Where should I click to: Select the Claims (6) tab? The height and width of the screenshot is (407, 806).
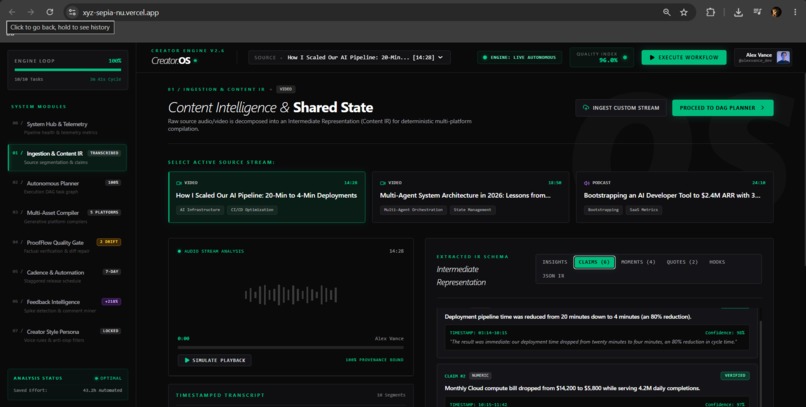(x=594, y=262)
